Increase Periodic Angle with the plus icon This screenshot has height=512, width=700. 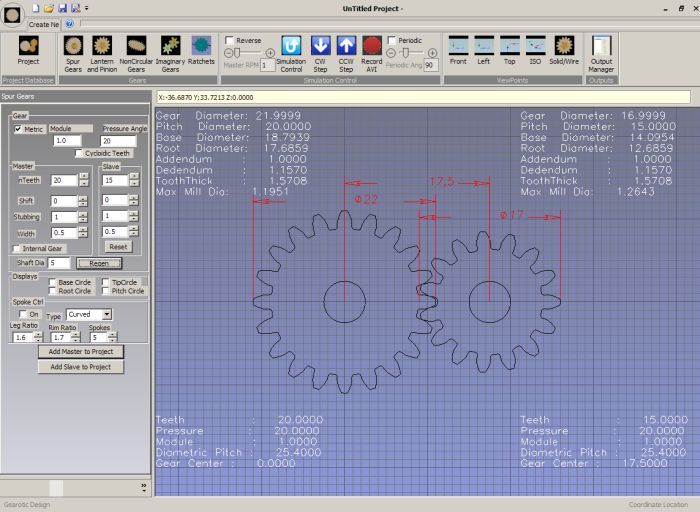click(432, 53)
